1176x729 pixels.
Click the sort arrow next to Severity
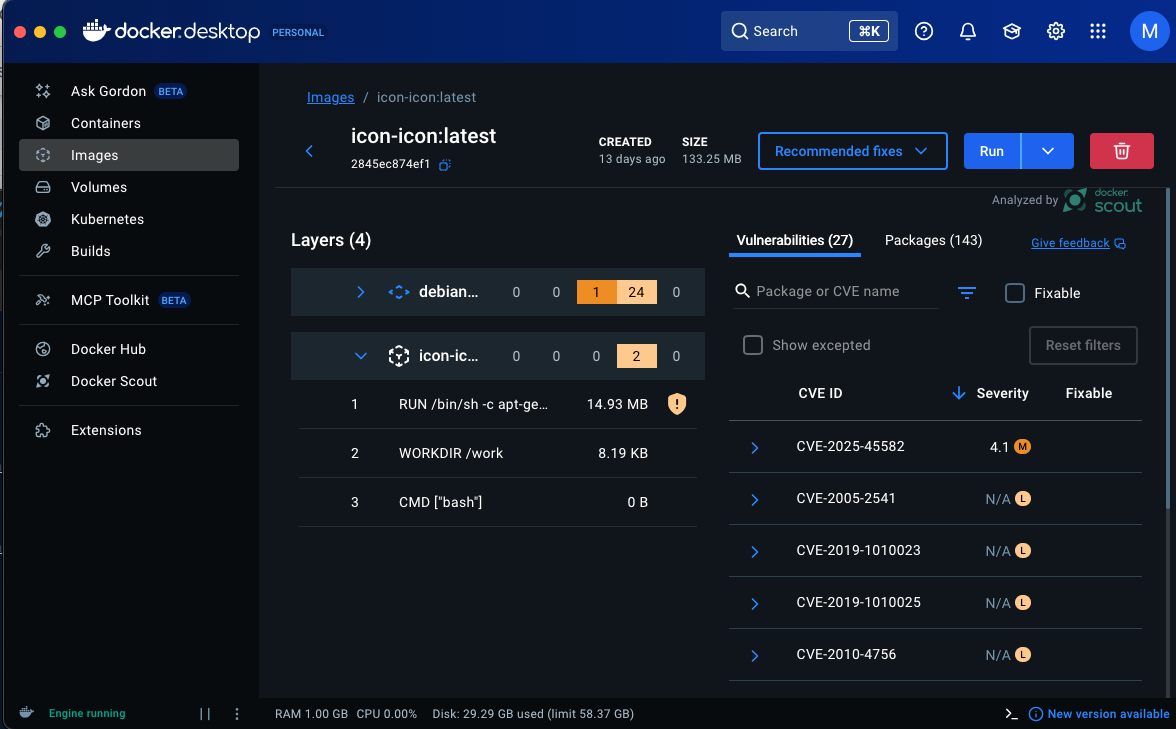point(958,393)
